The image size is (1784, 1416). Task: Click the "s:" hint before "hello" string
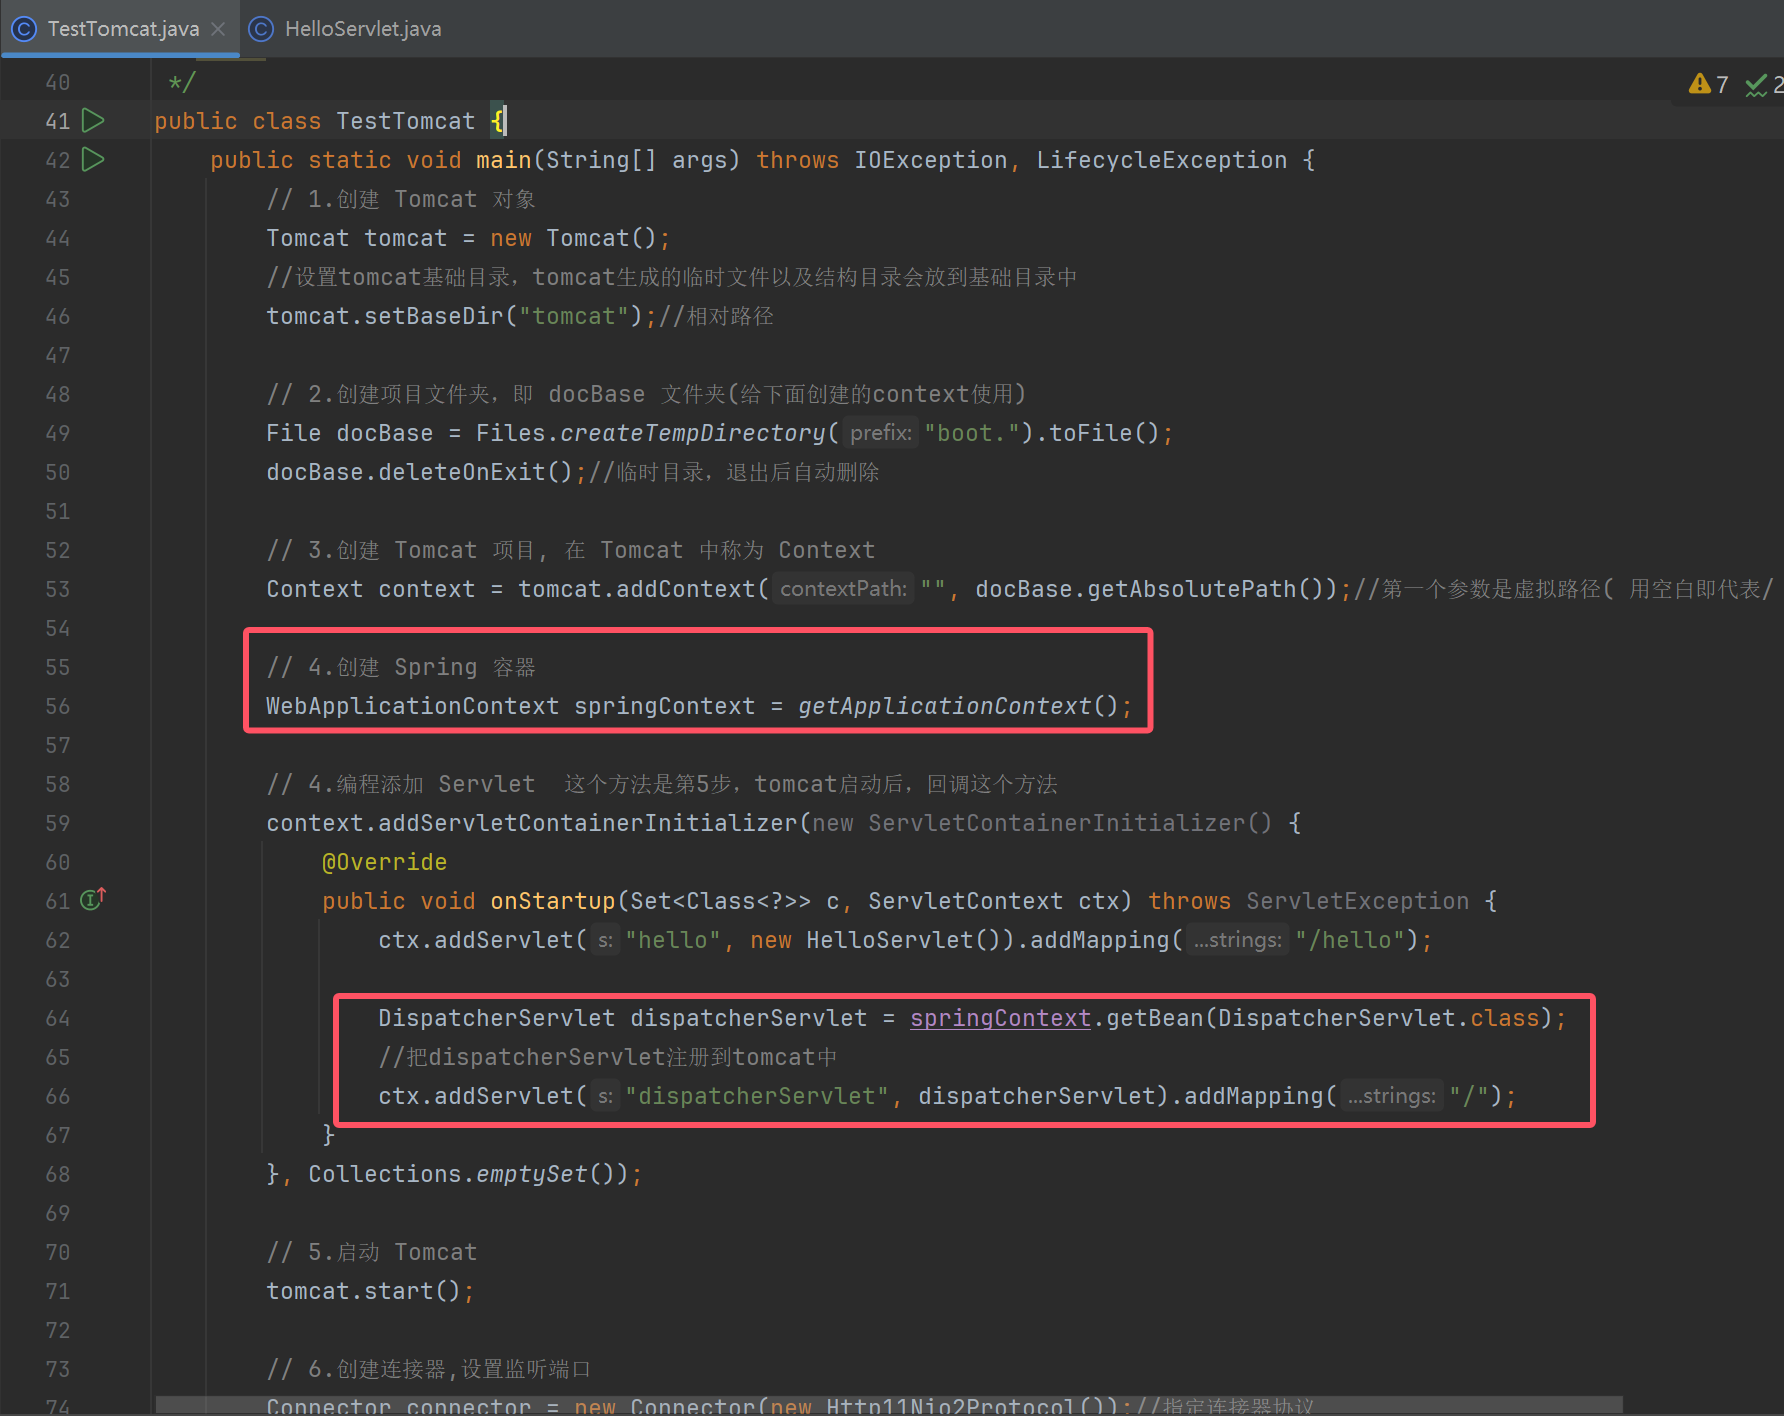coord(605,940)
